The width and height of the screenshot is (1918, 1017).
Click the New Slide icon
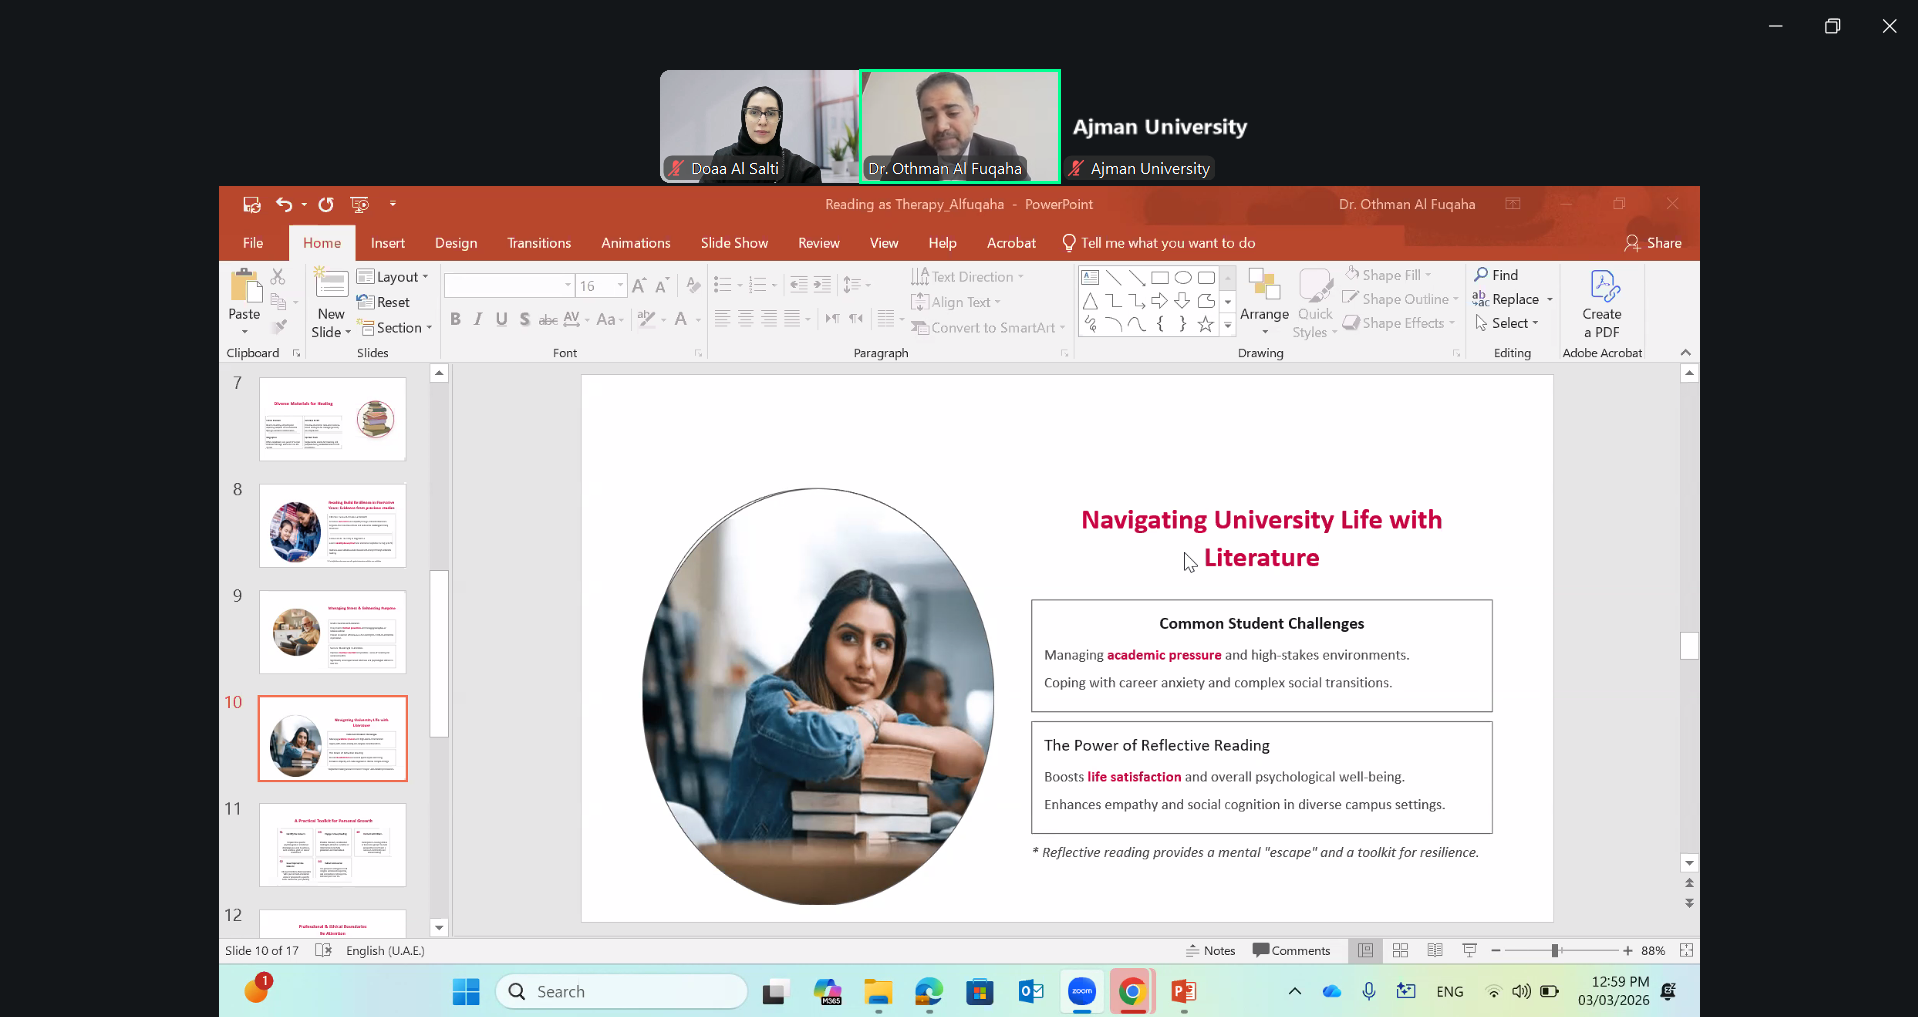331,285
